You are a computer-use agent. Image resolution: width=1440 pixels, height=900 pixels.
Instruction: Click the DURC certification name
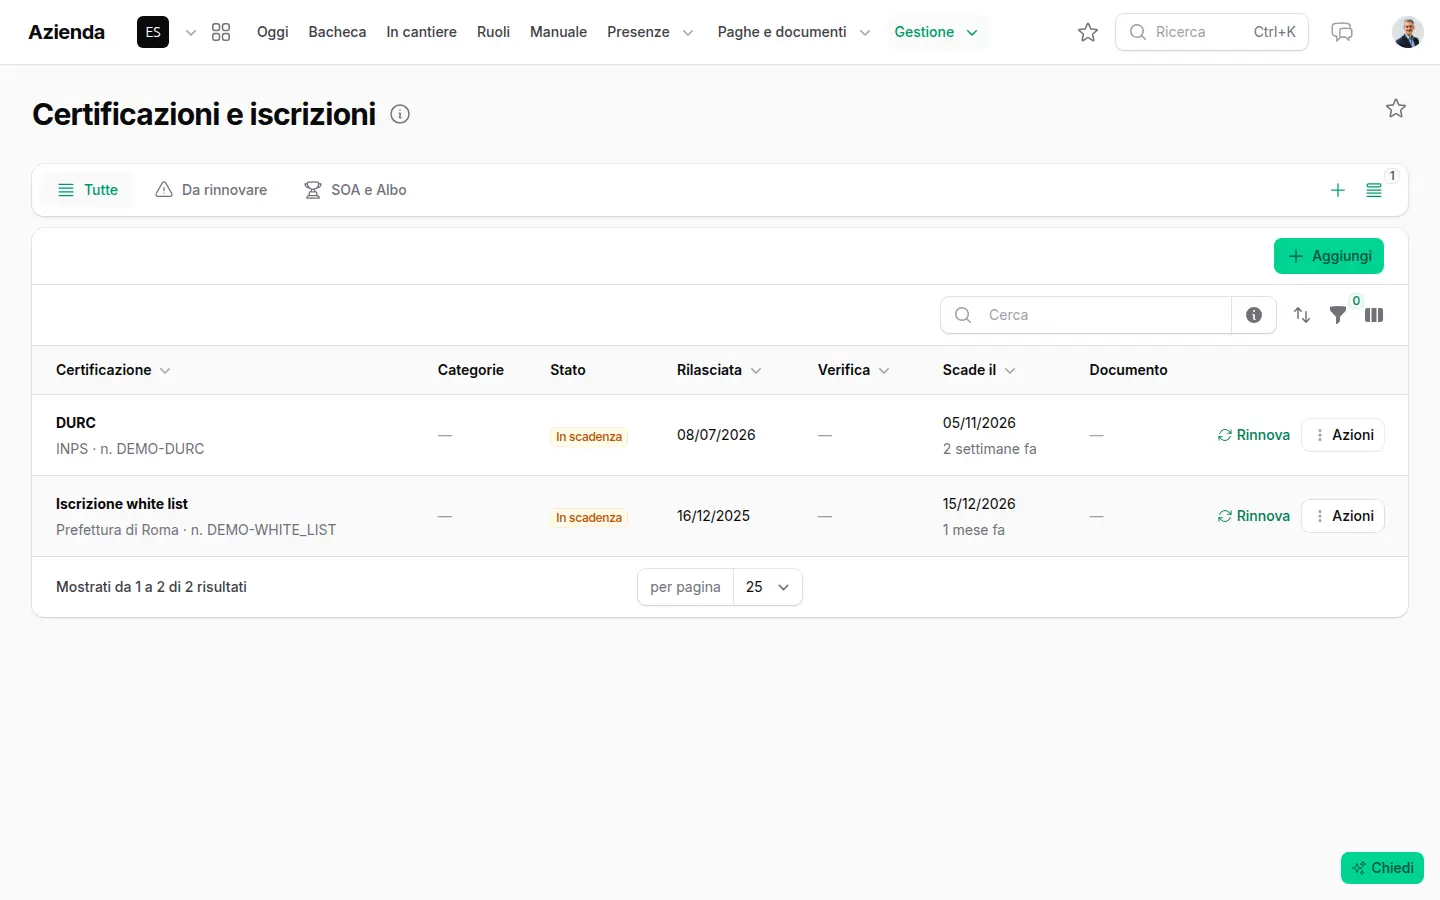click(76, 423)
